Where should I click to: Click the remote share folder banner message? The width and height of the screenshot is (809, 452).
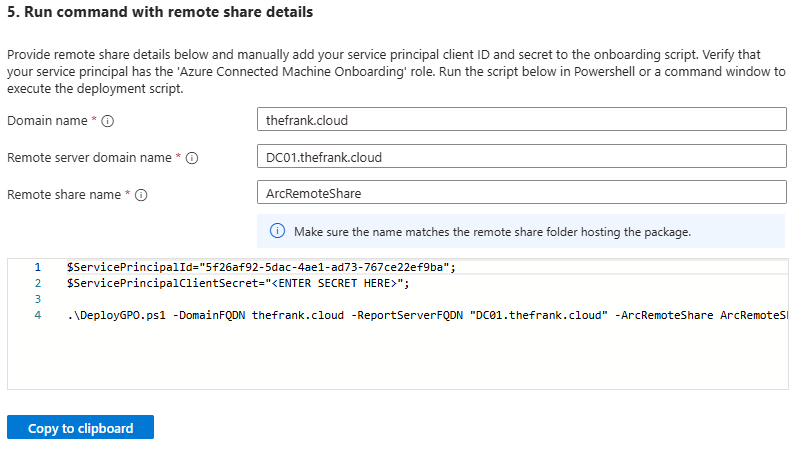pos(492,232)
